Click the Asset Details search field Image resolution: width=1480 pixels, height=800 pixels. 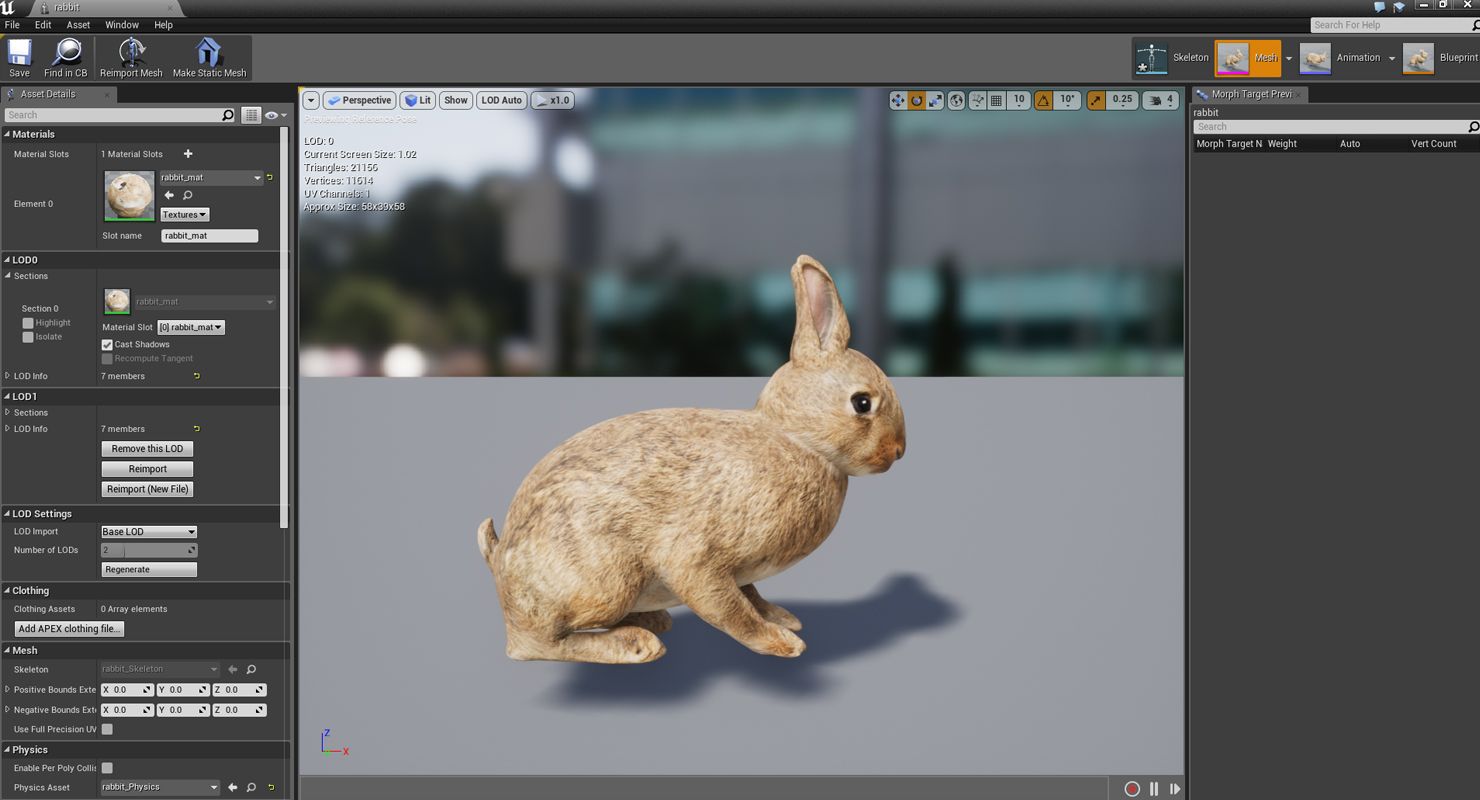119,115
